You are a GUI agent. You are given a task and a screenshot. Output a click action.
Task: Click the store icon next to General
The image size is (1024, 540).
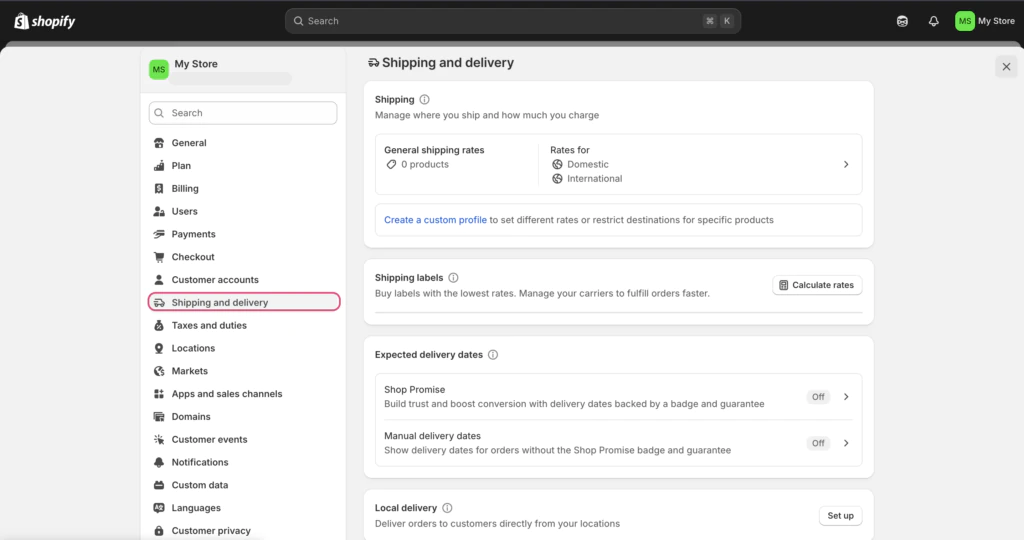pyautogui.click(x=159, y=143)
